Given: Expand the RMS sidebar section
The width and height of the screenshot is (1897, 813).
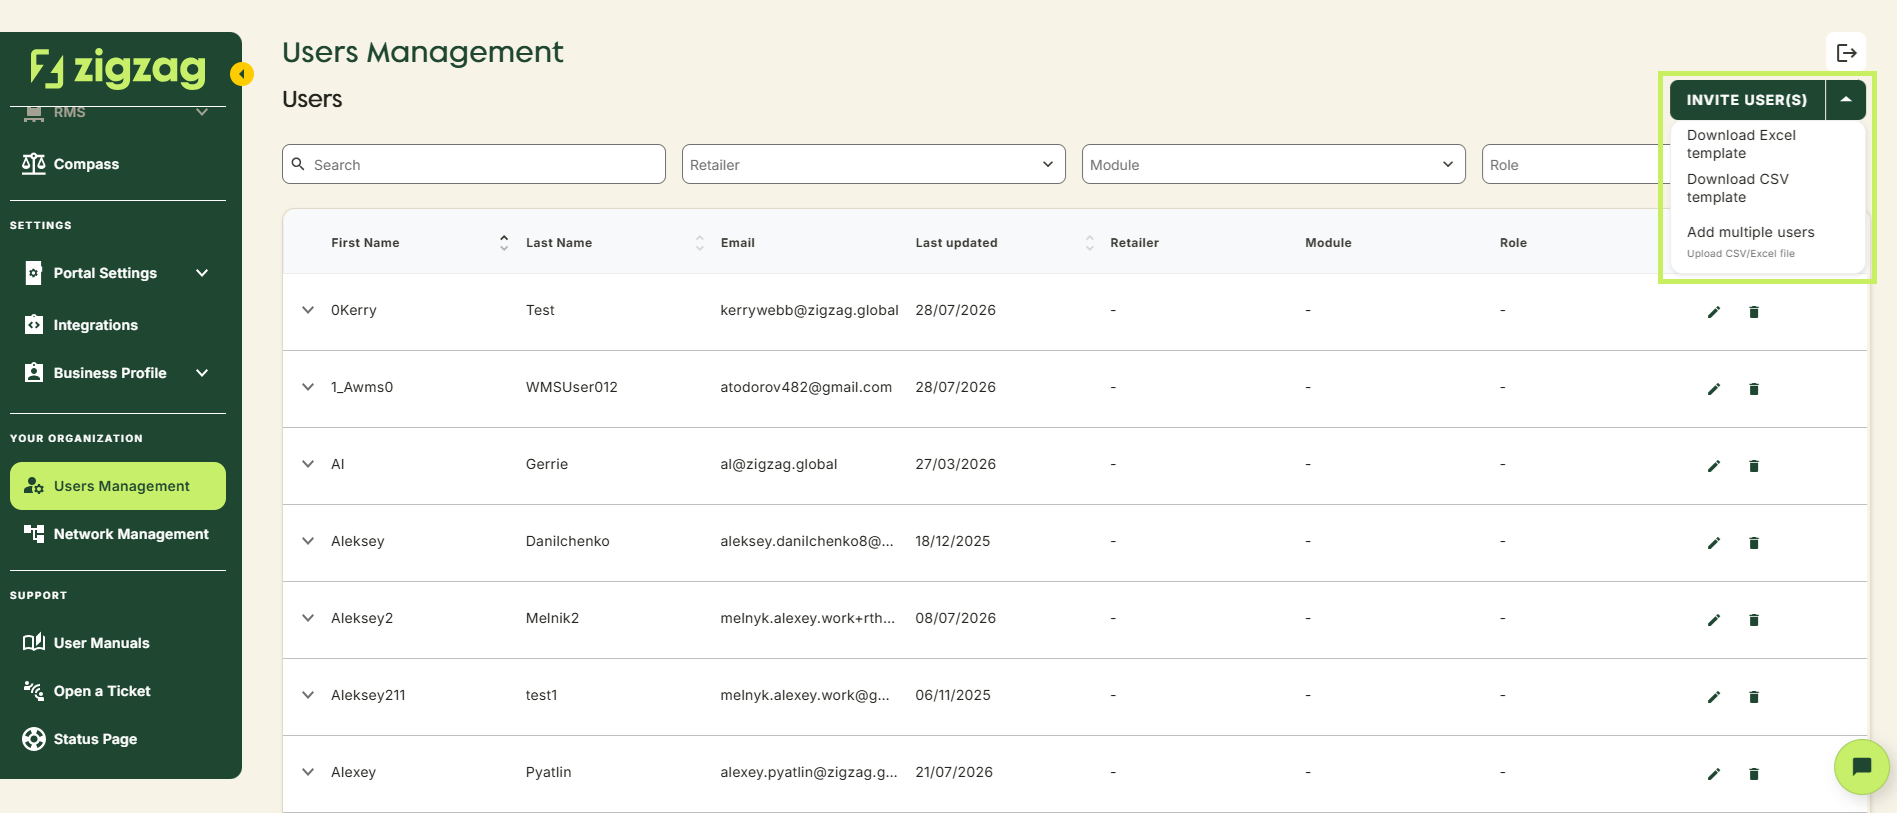Looking at the screenshot, I should [x=202, y=112].
